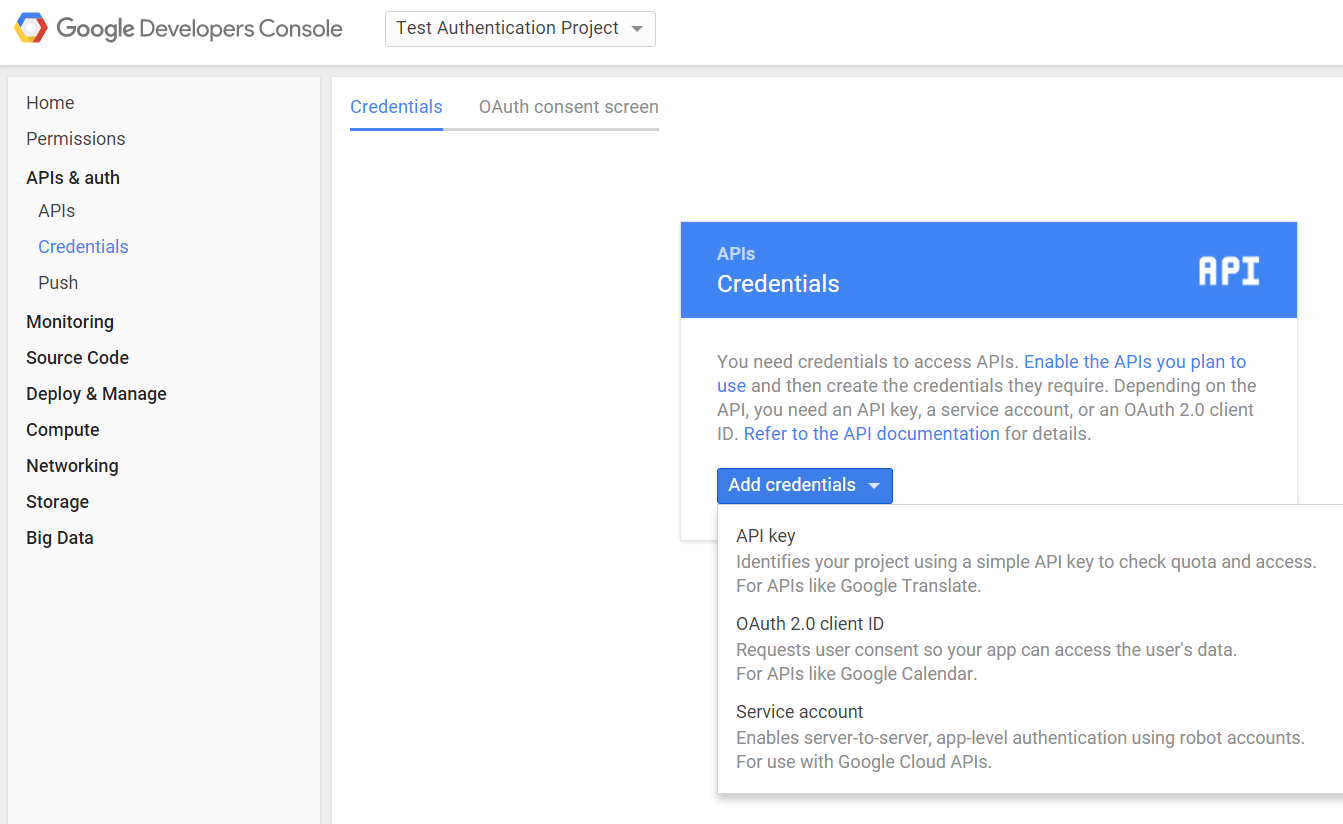Open Permissions in the left navigation
The image size is (1343, 824).
[x=76, y=139]
